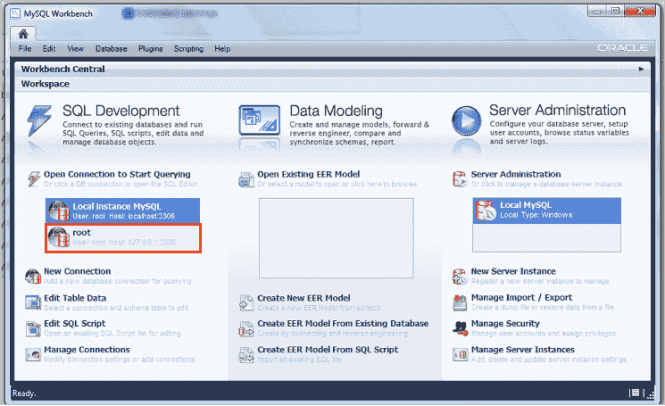Click the Manage Import / Export link
This screenshot has width=665, height=406.
click(x=522, y=298)
